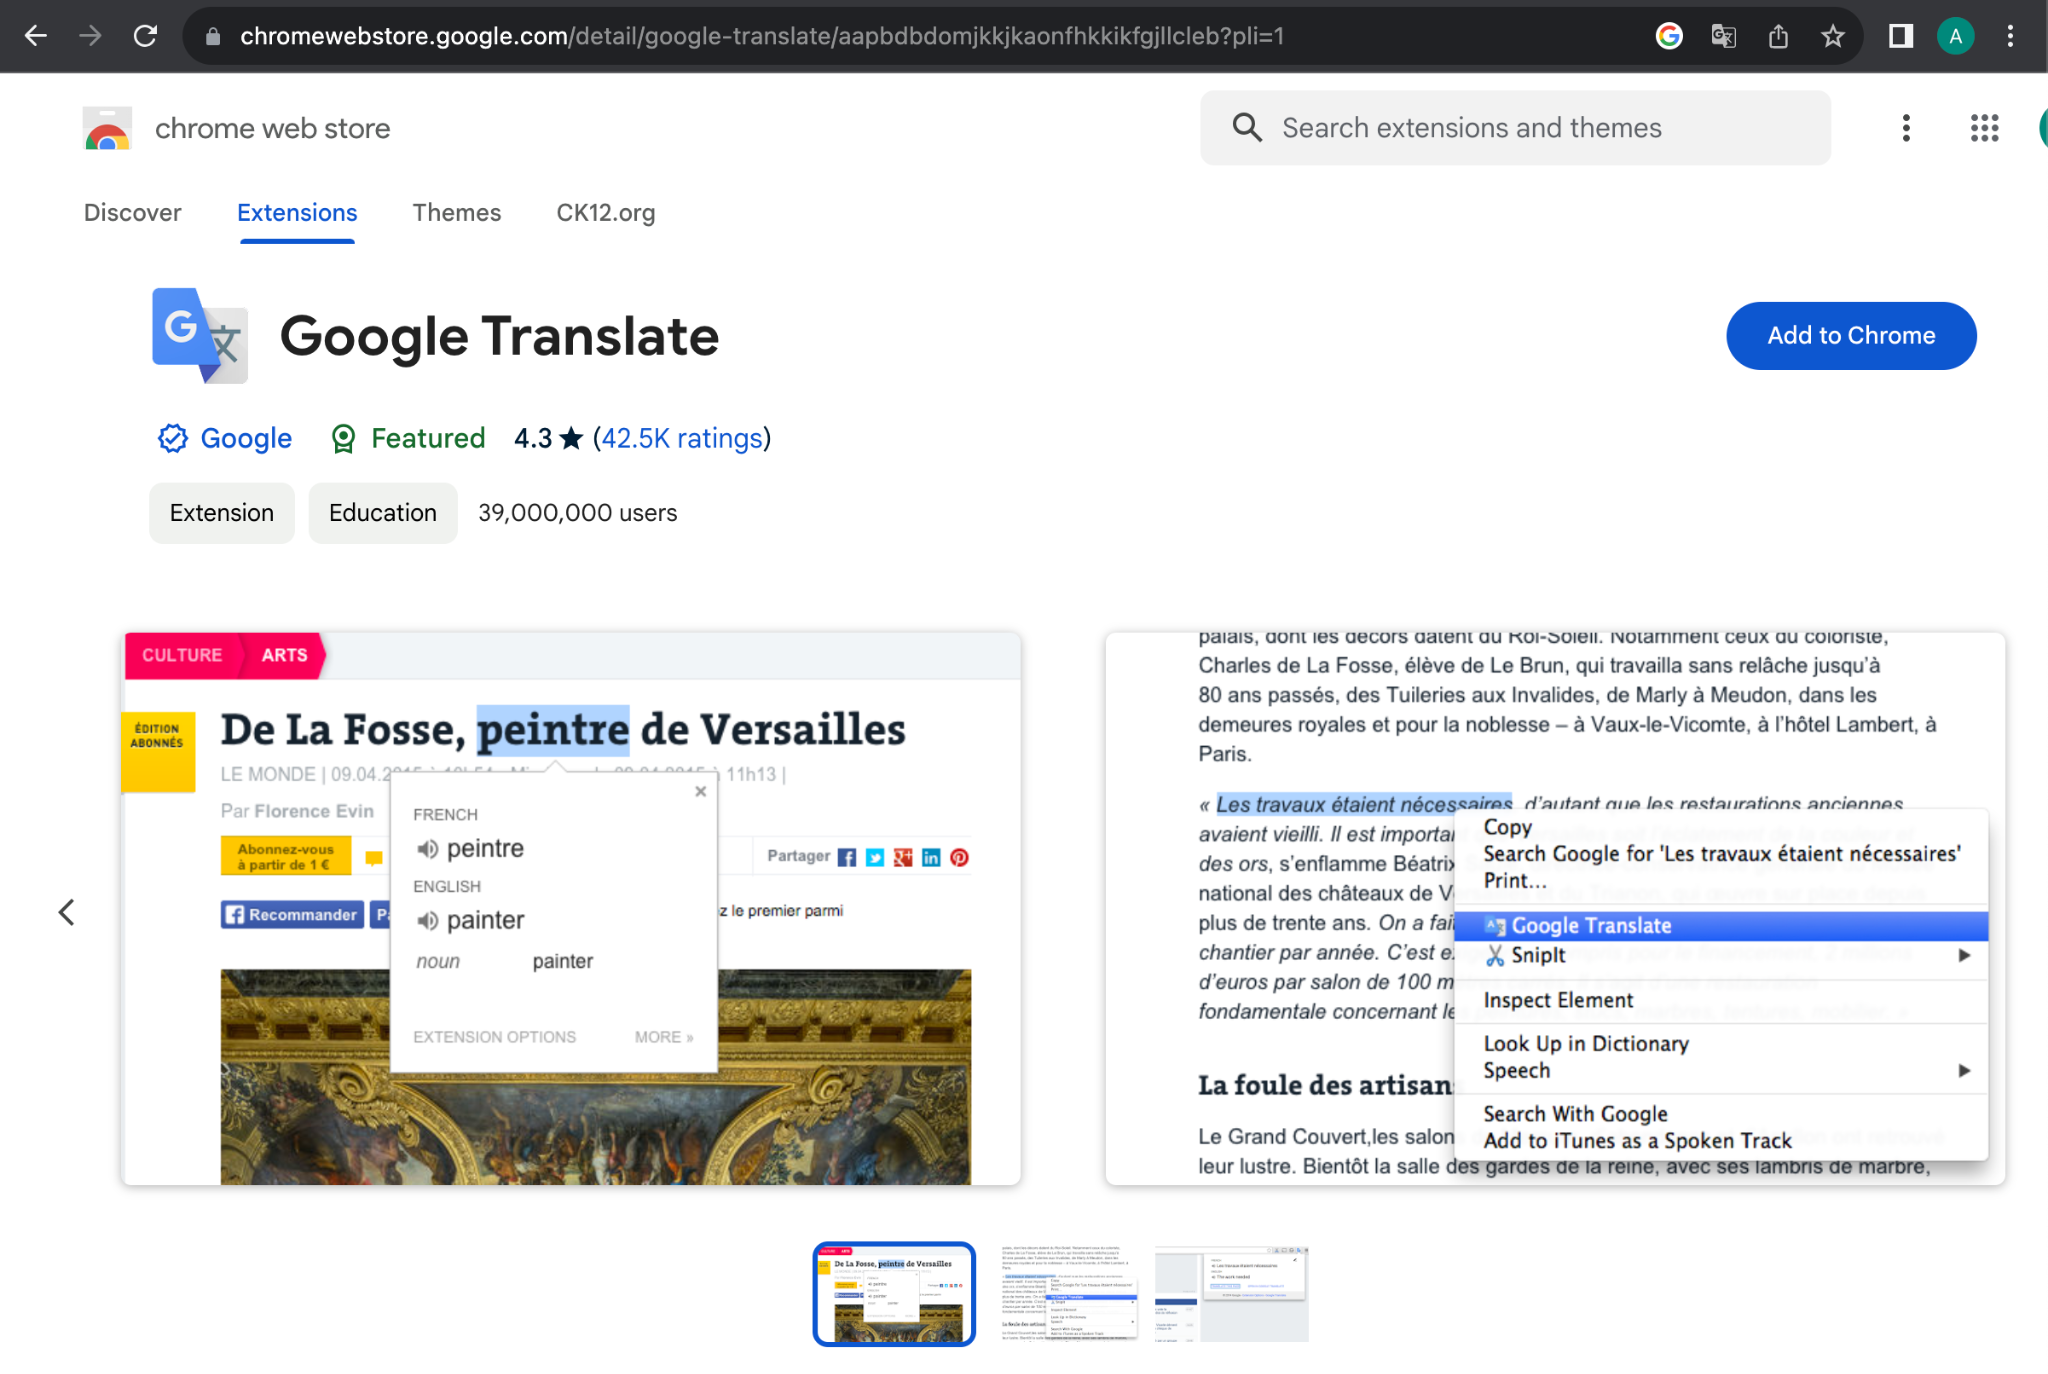Click the search magnifier icon
The image size is (2048, 1374).
pyautogui.click(x=1247, y=127)
